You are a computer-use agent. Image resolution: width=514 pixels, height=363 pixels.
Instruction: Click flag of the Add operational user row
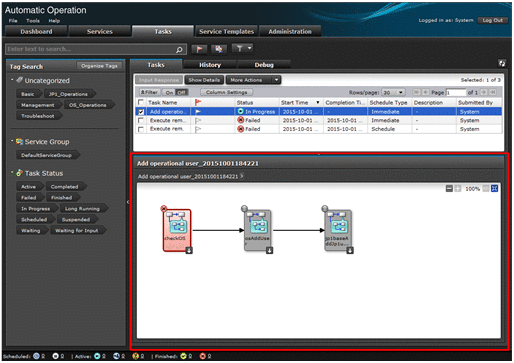[198, 112]
